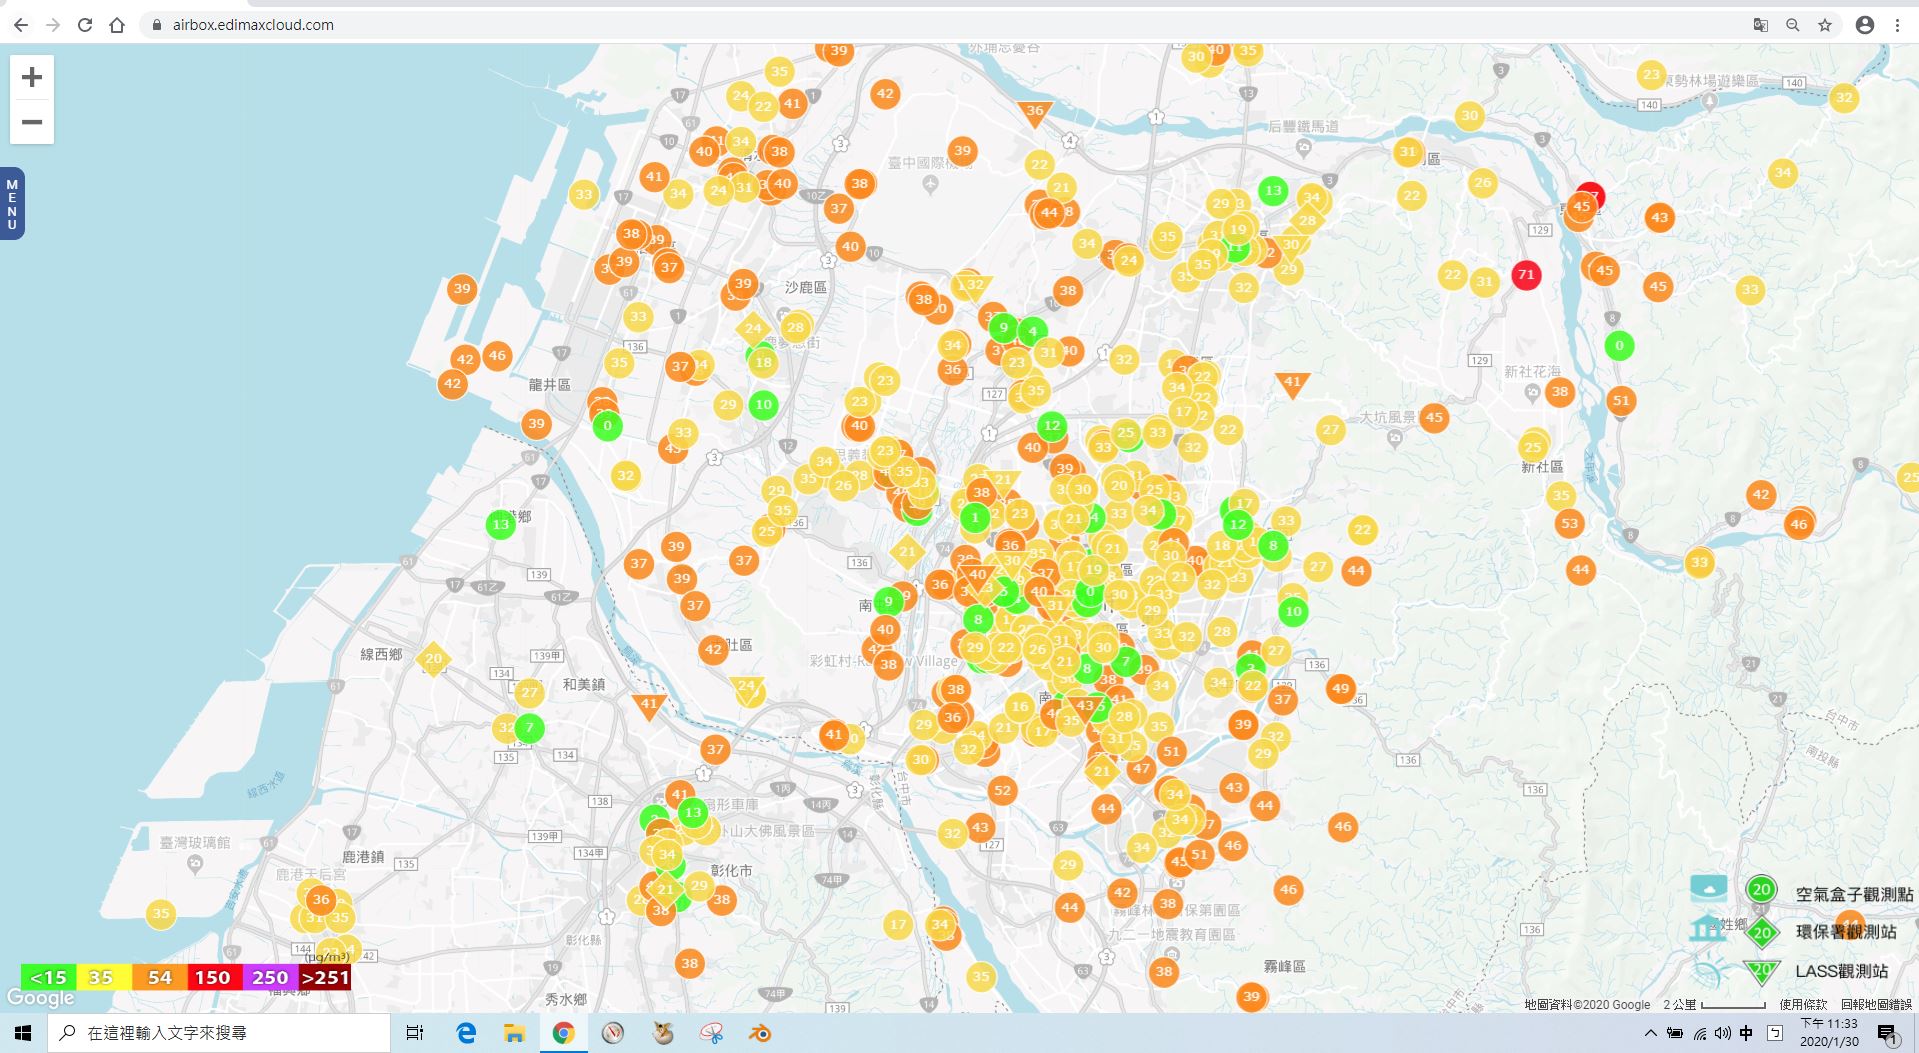This screenshot has height=1053, width=1919.
Task: Expand the hidden system tray icons
Action: click(x=1650, y=1033)
